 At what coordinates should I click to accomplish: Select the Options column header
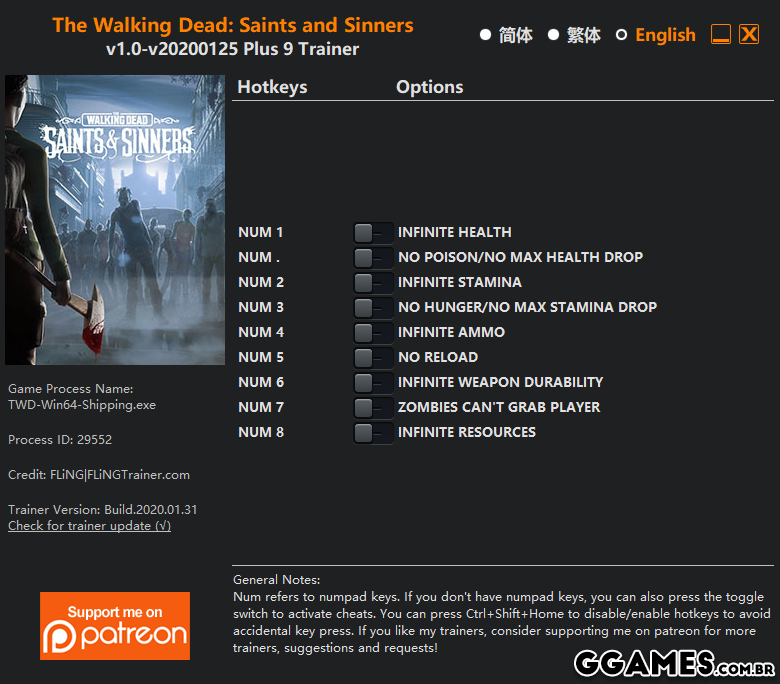pos(429,87)
